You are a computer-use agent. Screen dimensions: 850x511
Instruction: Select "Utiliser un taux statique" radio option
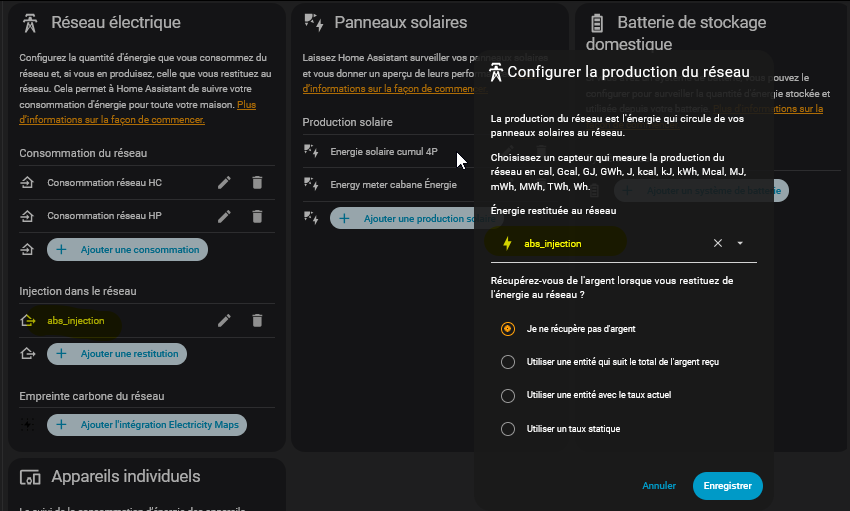click(x=508, y=429)
